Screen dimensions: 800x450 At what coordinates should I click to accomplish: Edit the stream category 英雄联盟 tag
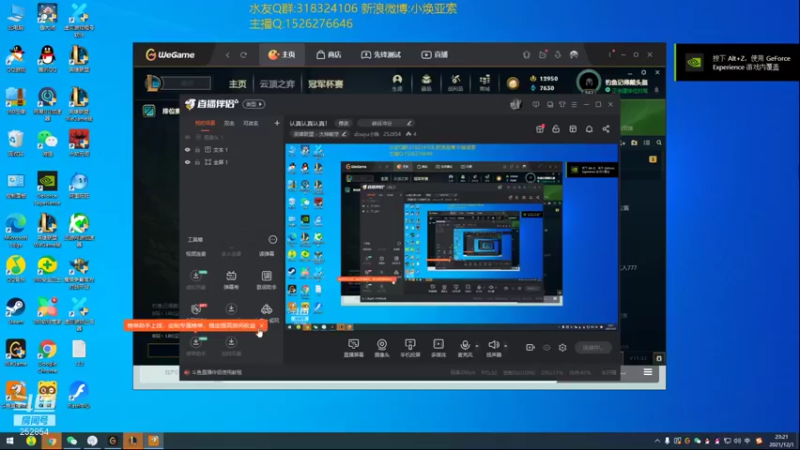[x=319, y=134]
